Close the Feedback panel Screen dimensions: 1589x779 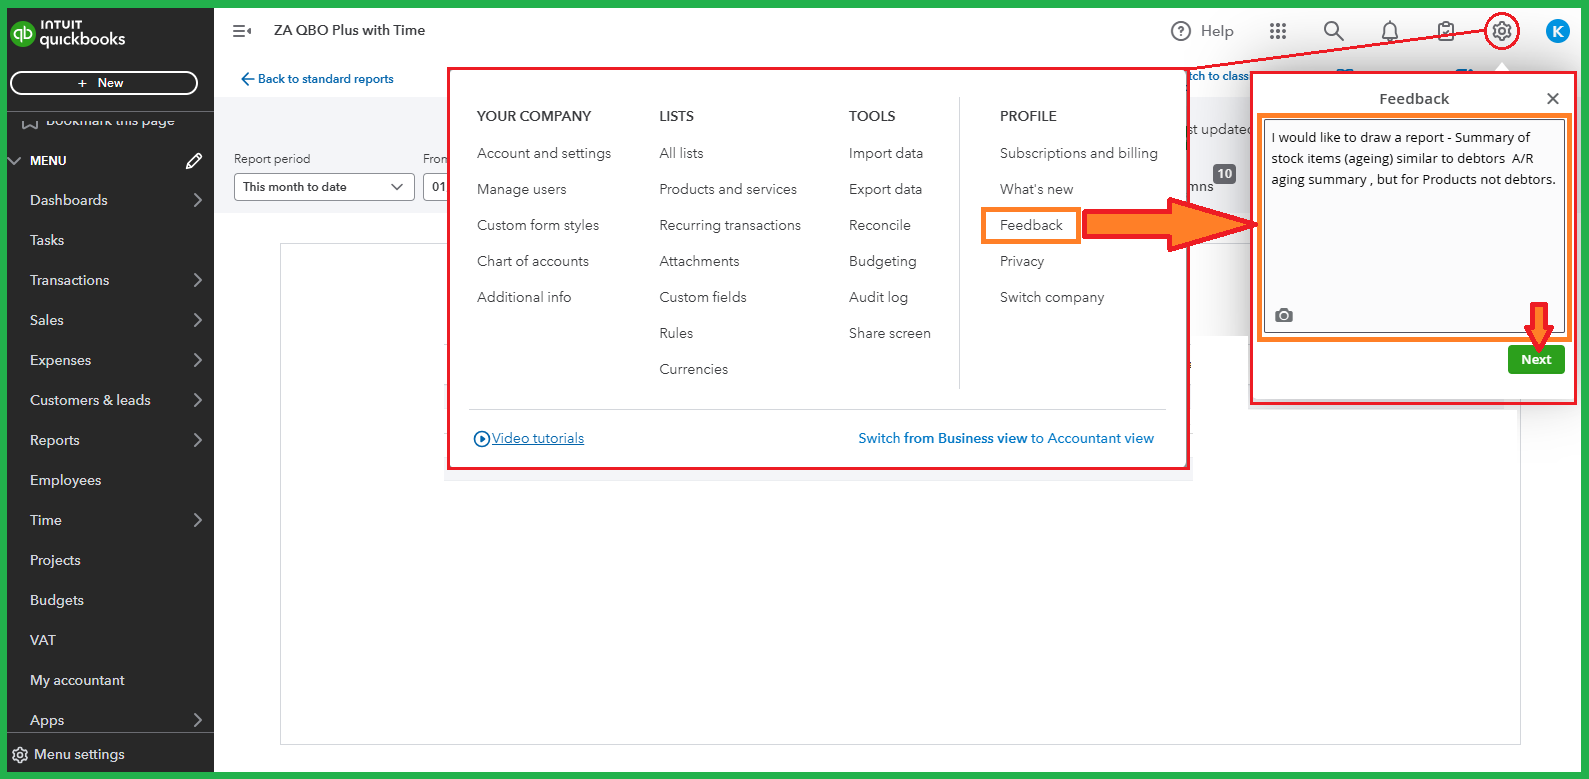point(1553,98)
